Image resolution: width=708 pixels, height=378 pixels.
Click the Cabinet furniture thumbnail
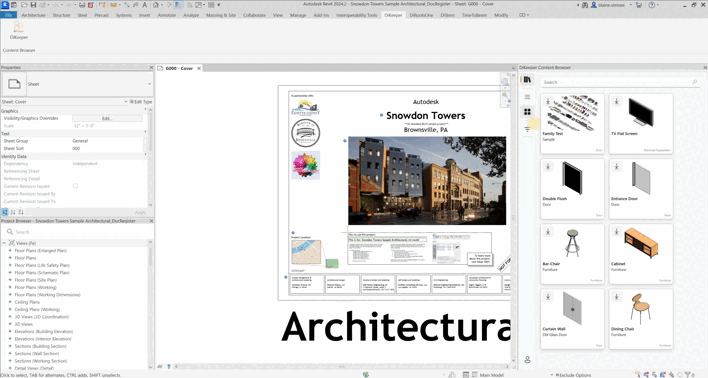(640, 243)
